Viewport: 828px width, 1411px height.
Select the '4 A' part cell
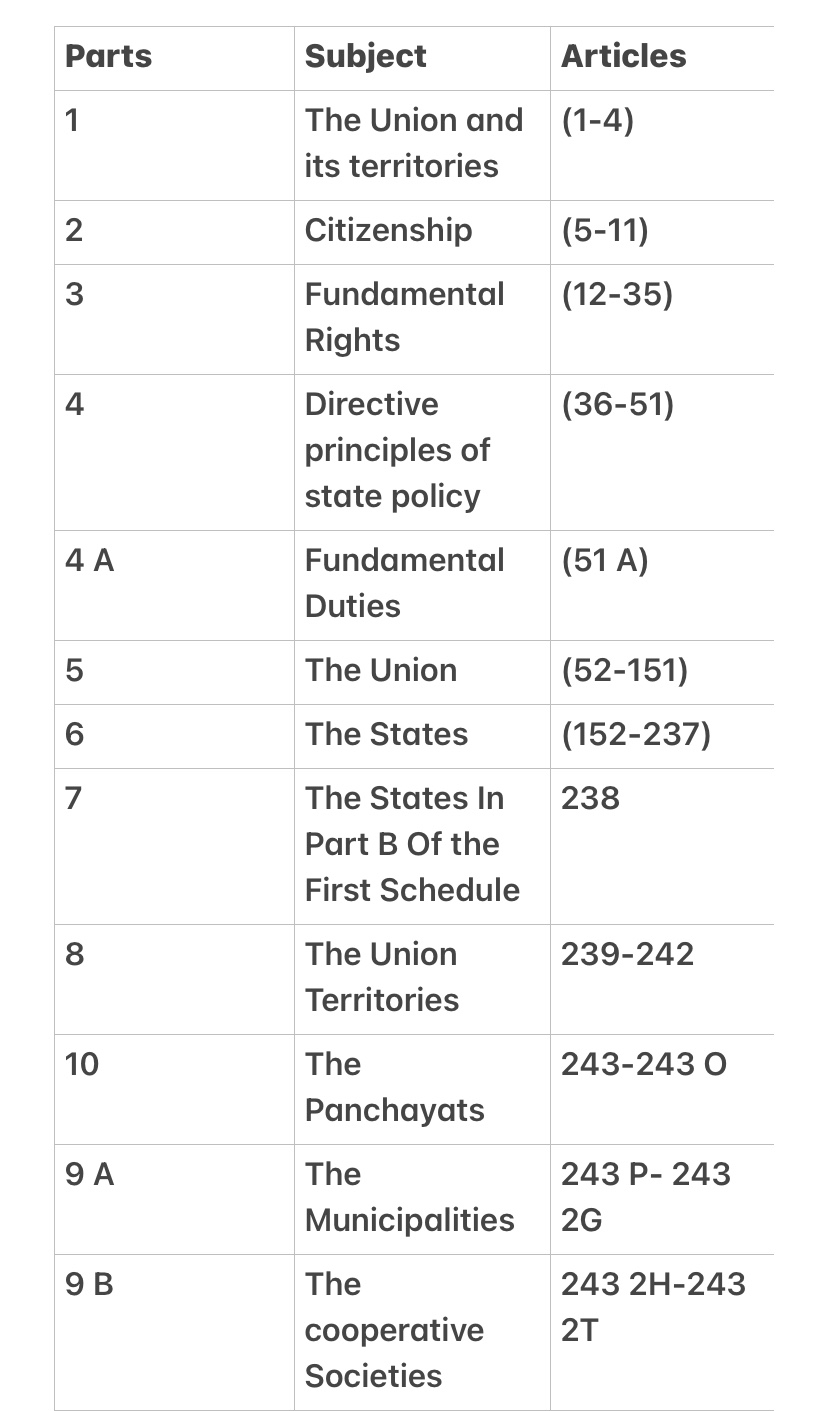[x=90, y=560]
